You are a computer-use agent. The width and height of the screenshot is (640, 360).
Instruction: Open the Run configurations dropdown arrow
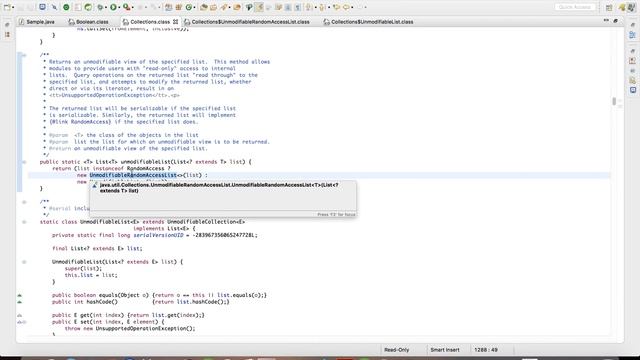pos(119,7)
